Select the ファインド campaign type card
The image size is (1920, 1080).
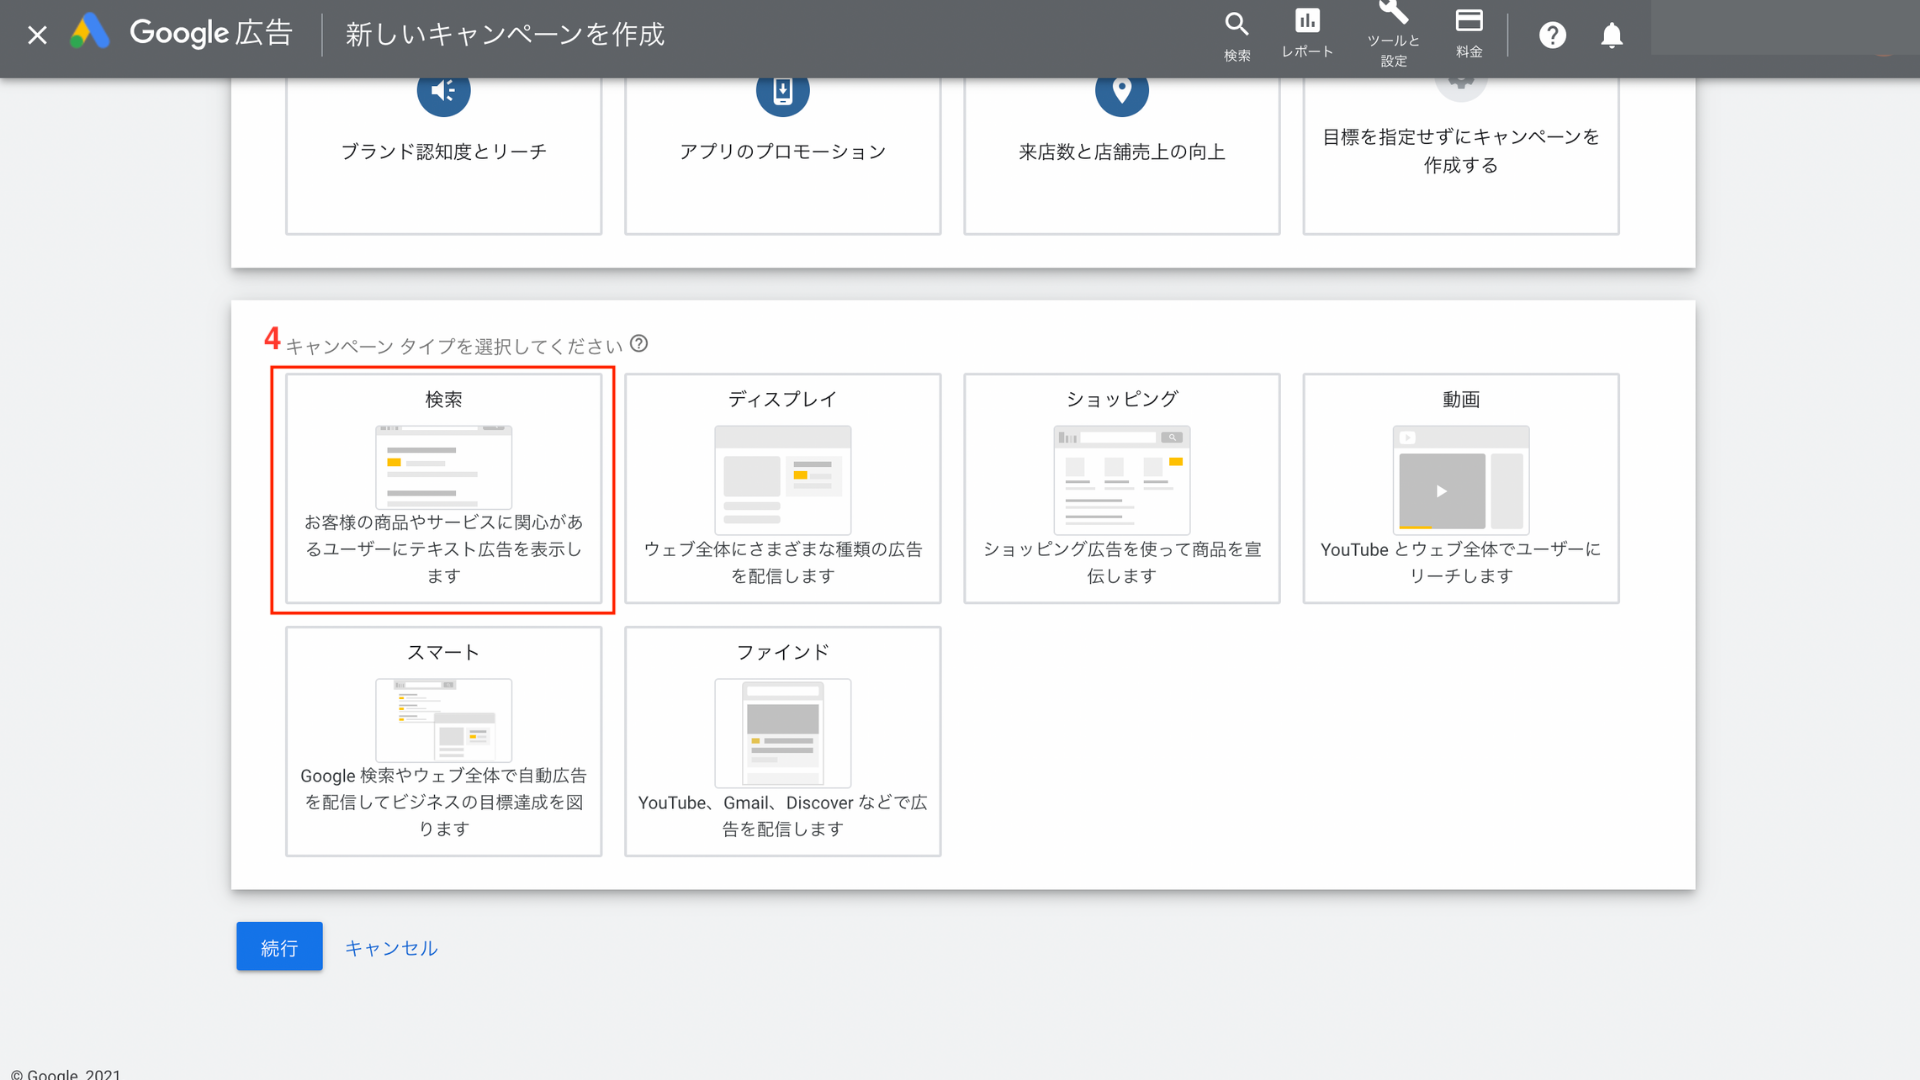pos(783,741)
